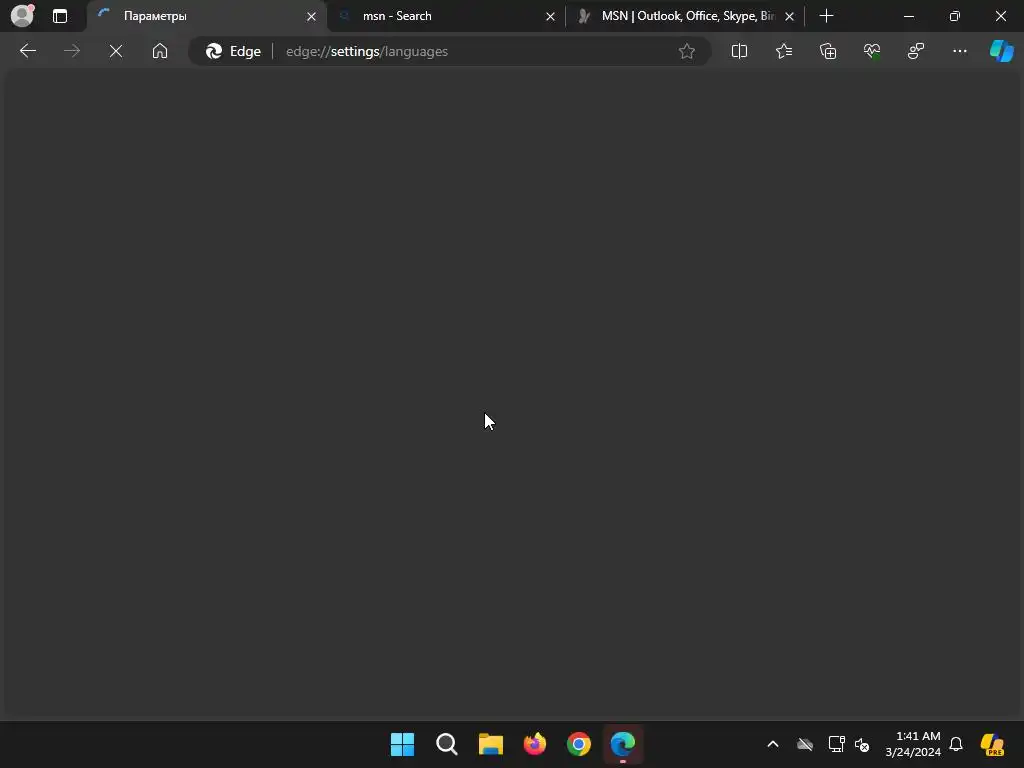The image size is (1024, 768).
Task: Open the tab actions menu icon
Action: tap(60, 16)
